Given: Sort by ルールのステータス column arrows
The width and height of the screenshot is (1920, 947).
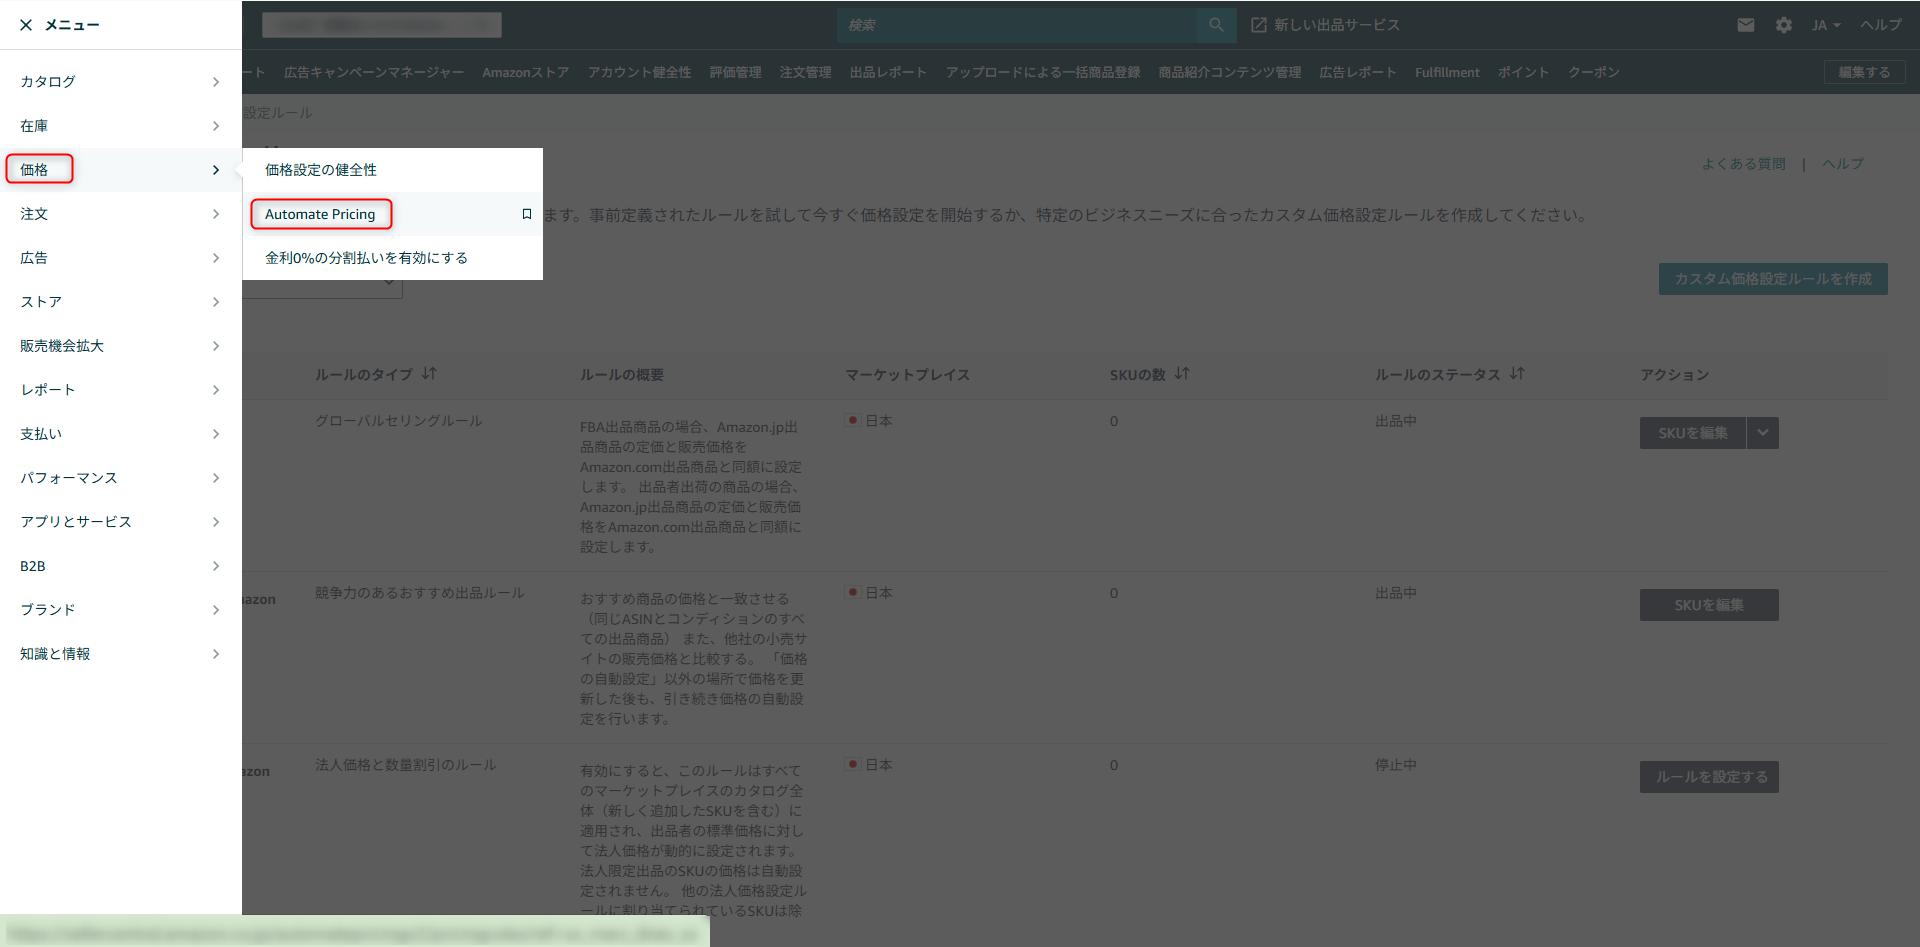Looking at the screenshot, I should point(1517,374).
